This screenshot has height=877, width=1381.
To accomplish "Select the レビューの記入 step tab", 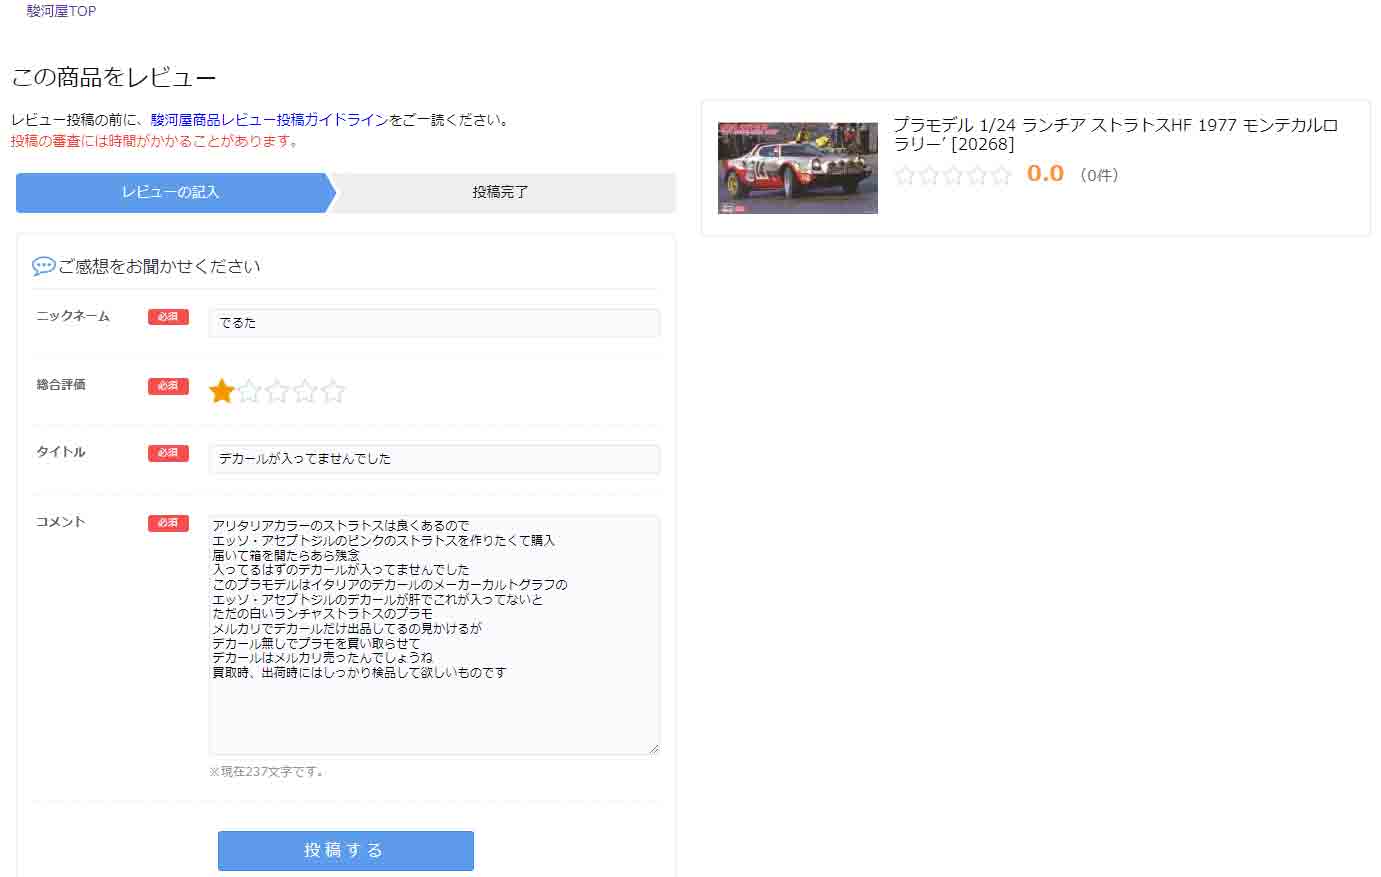I will pos(171,192).
